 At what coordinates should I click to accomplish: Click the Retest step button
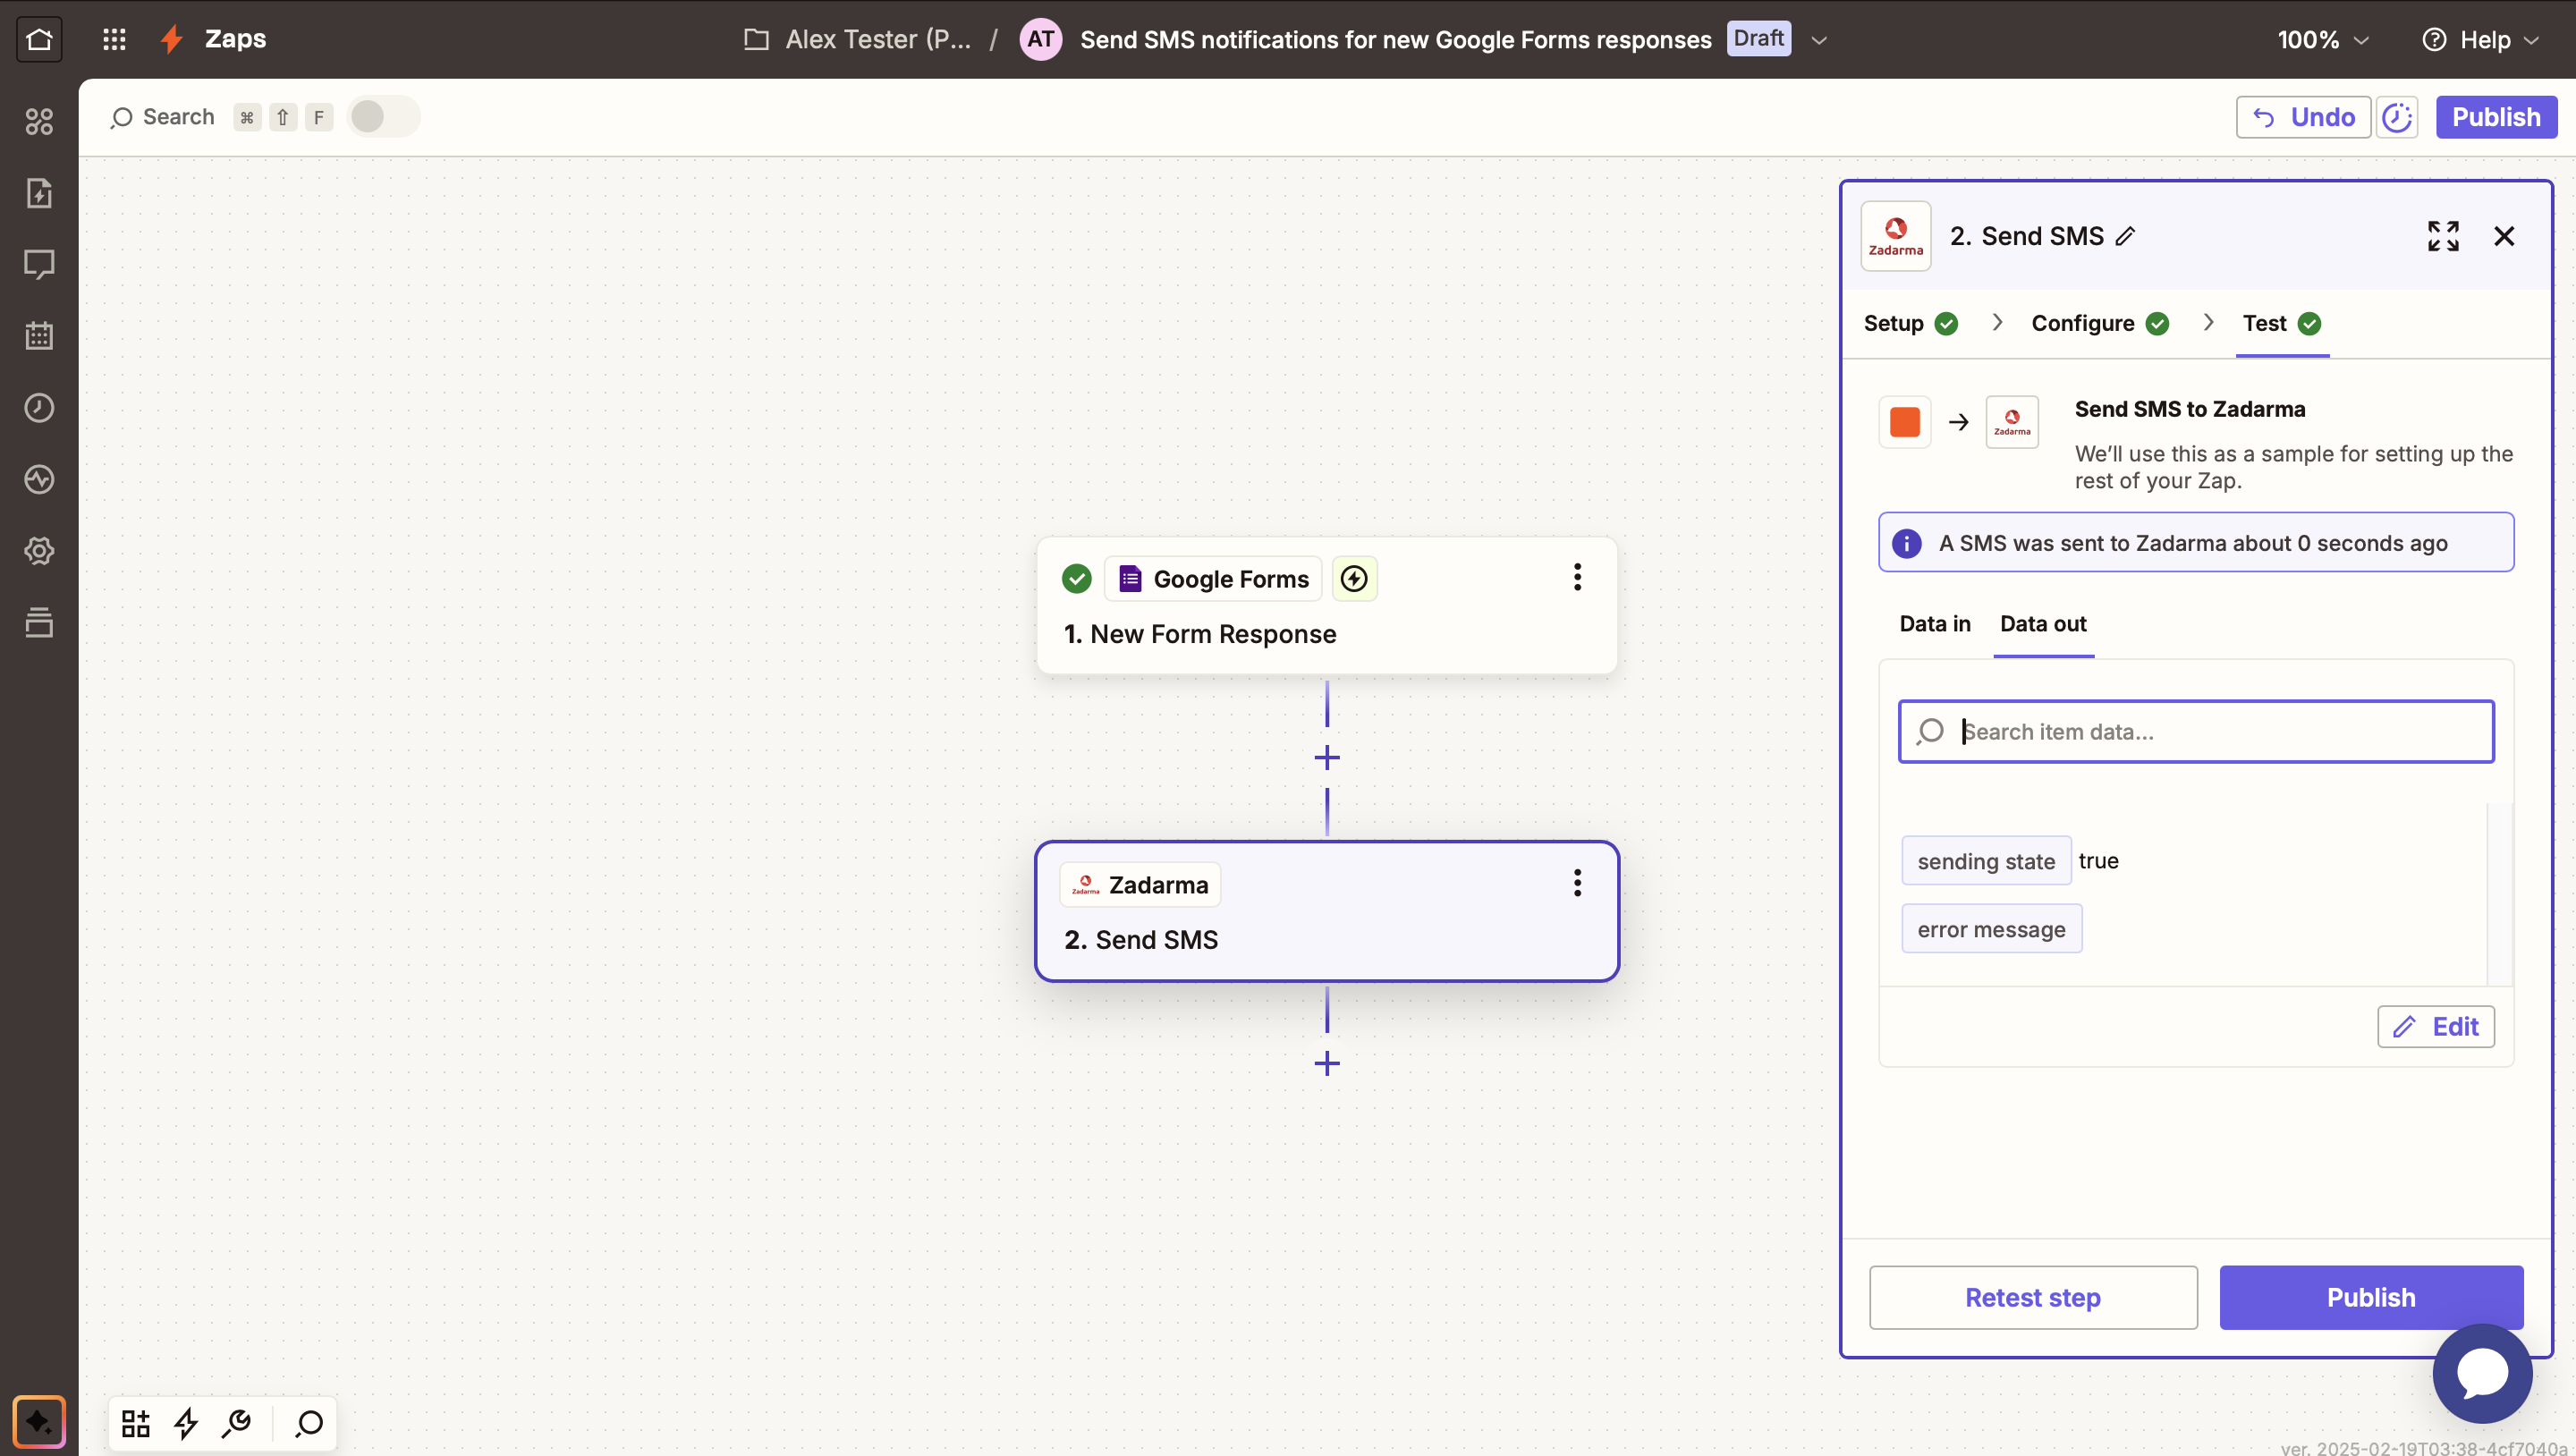tap(2033, 1297)
